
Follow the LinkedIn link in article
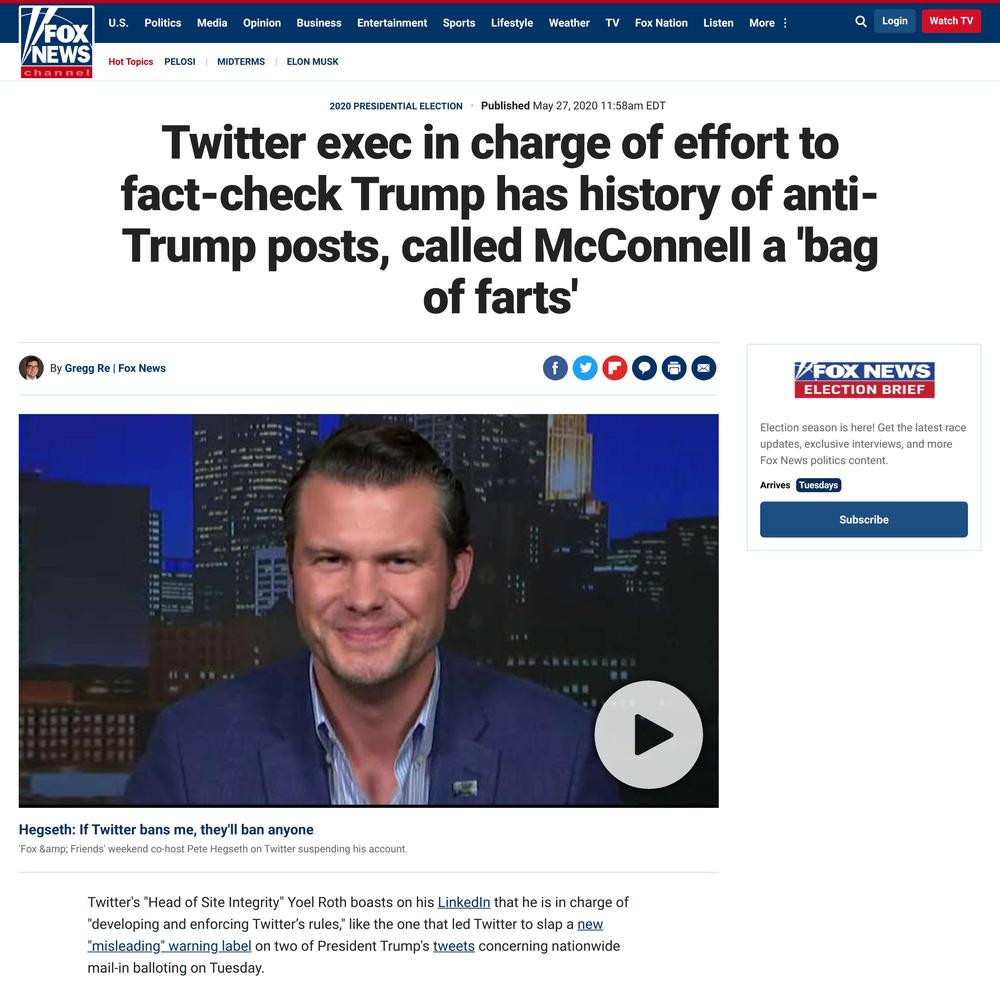tap(464, 902)
